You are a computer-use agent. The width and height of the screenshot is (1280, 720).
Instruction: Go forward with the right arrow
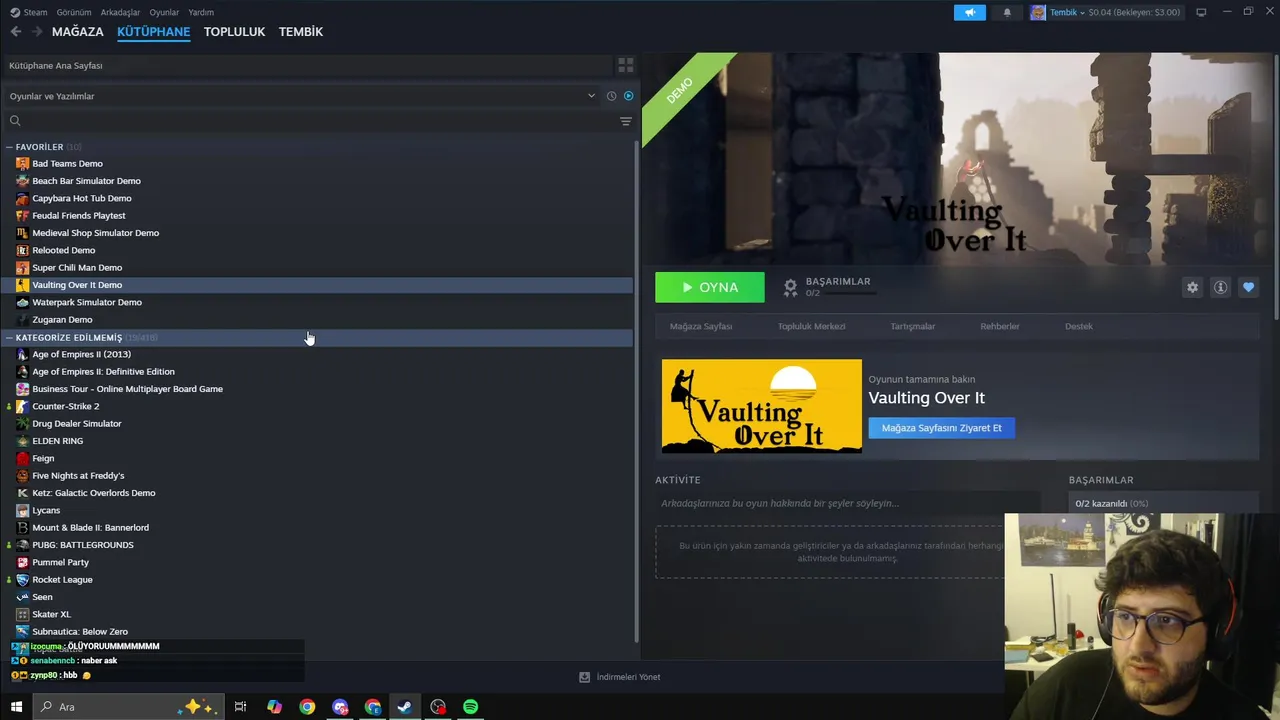pyautogui.click(x=37, y=32)
